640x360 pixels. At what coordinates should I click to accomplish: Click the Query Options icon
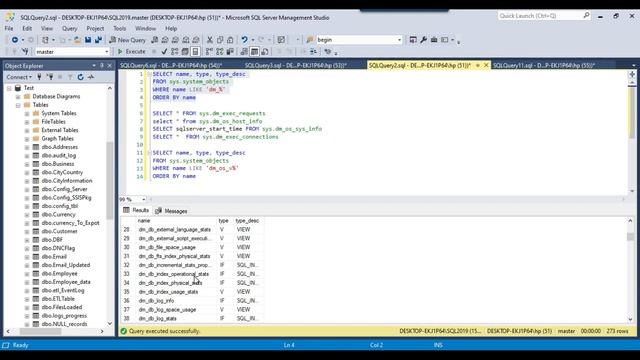[x=185, y=51]
